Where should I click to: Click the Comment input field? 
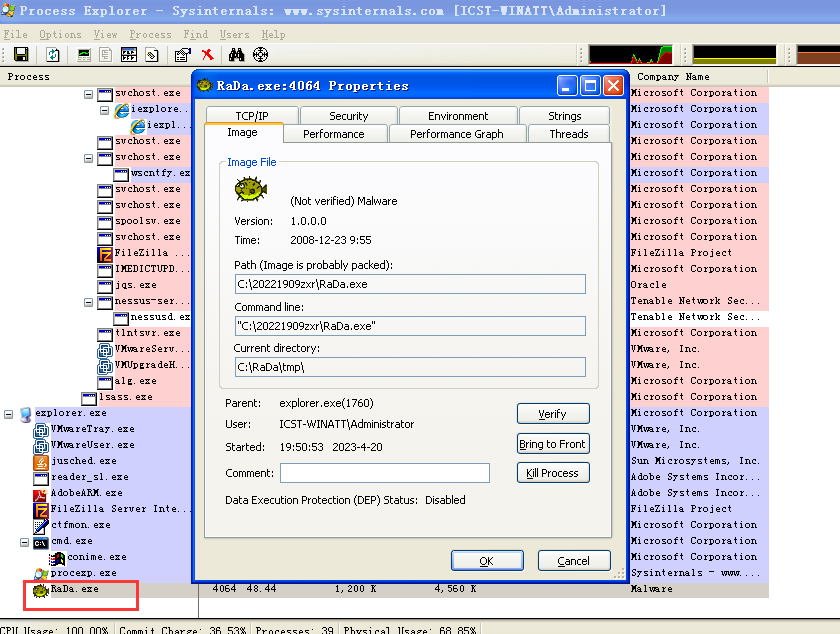(385, 473)
